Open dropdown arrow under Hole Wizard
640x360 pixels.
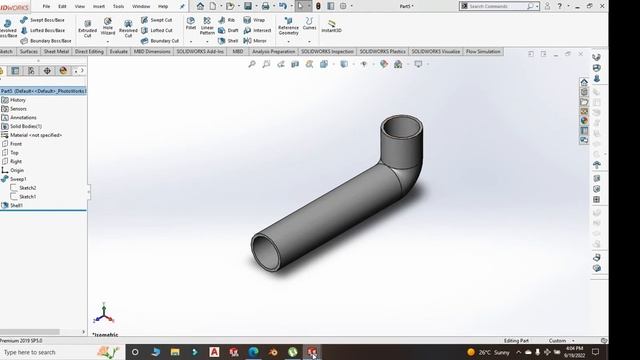tap(108, 42)
